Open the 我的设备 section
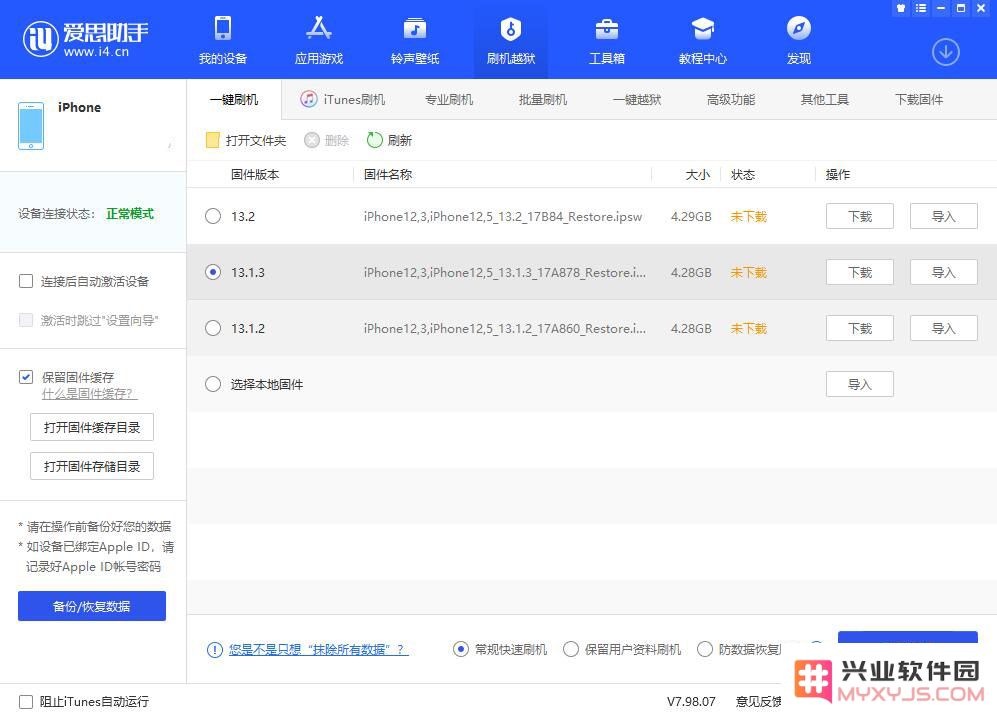997x718 pixels. [x=223, y=41]
